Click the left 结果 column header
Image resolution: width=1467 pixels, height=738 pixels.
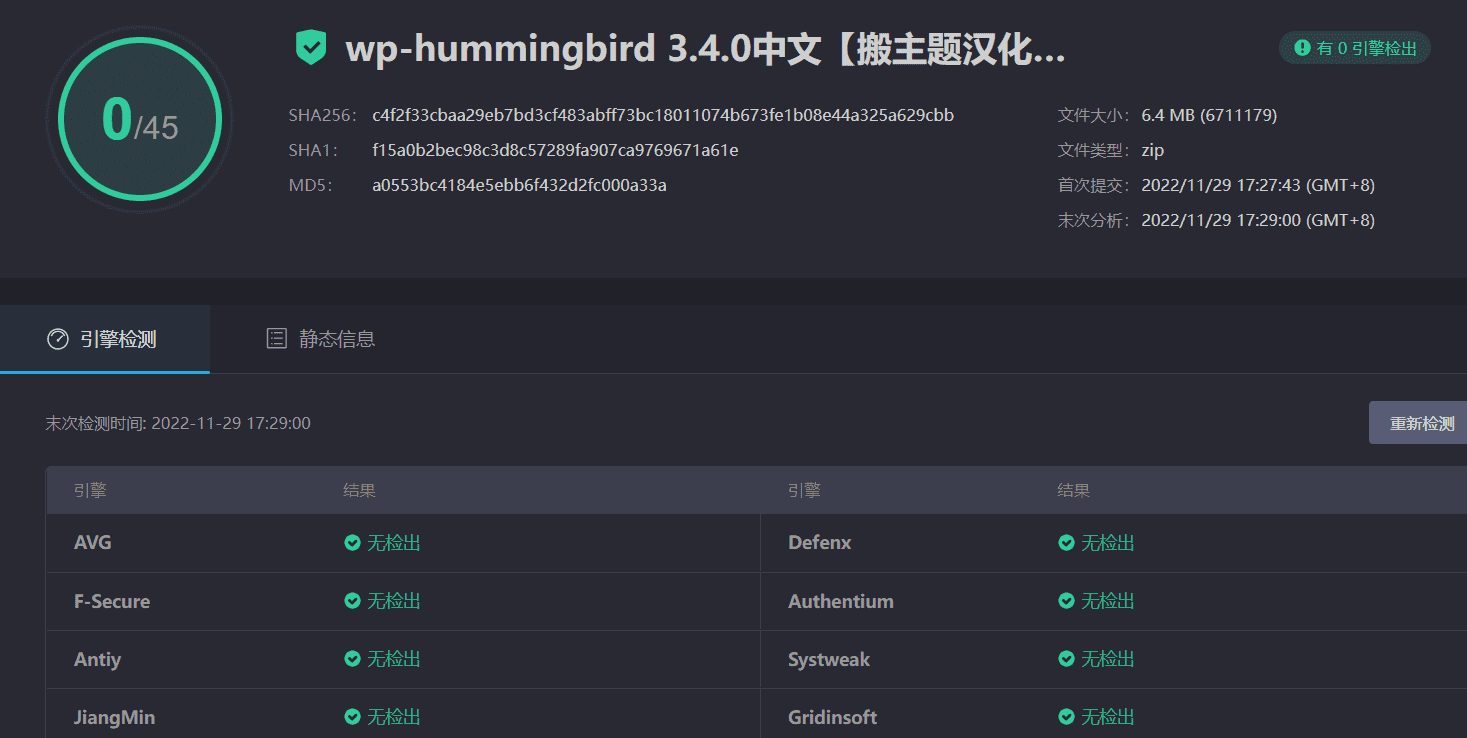click(359, 491)
